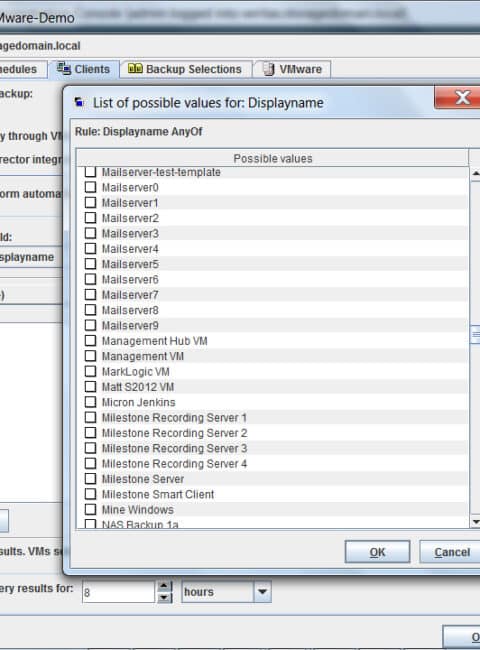Click the Matt S2012 VM row text
Viewport: 480px width, 650px height.
[138, 387]
